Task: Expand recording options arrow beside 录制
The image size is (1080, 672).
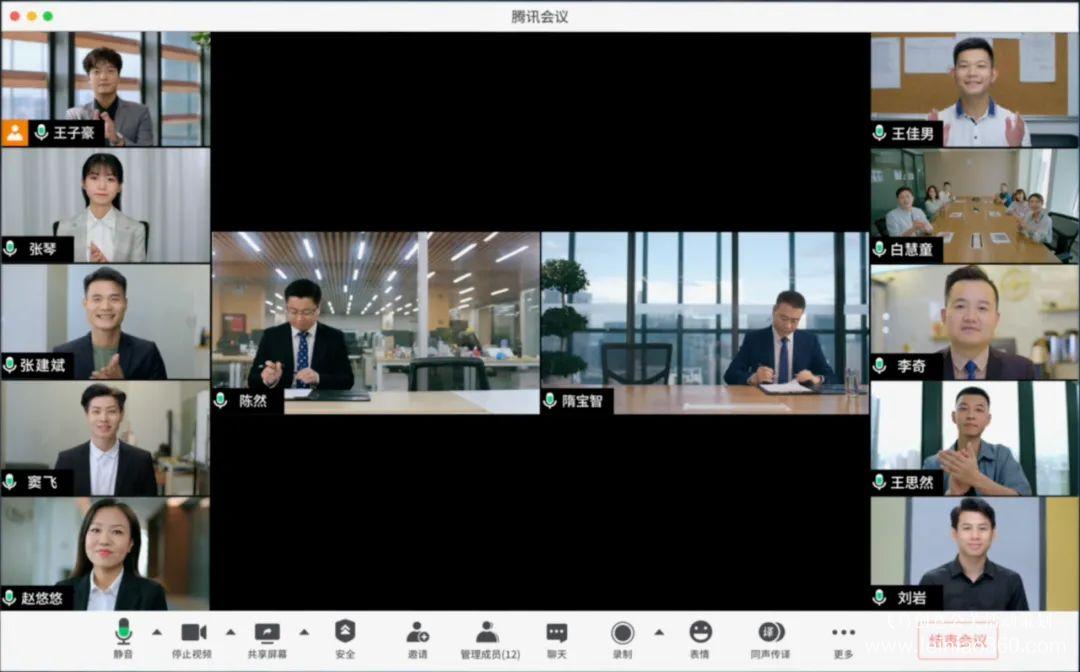Action: tap(658, 631)
